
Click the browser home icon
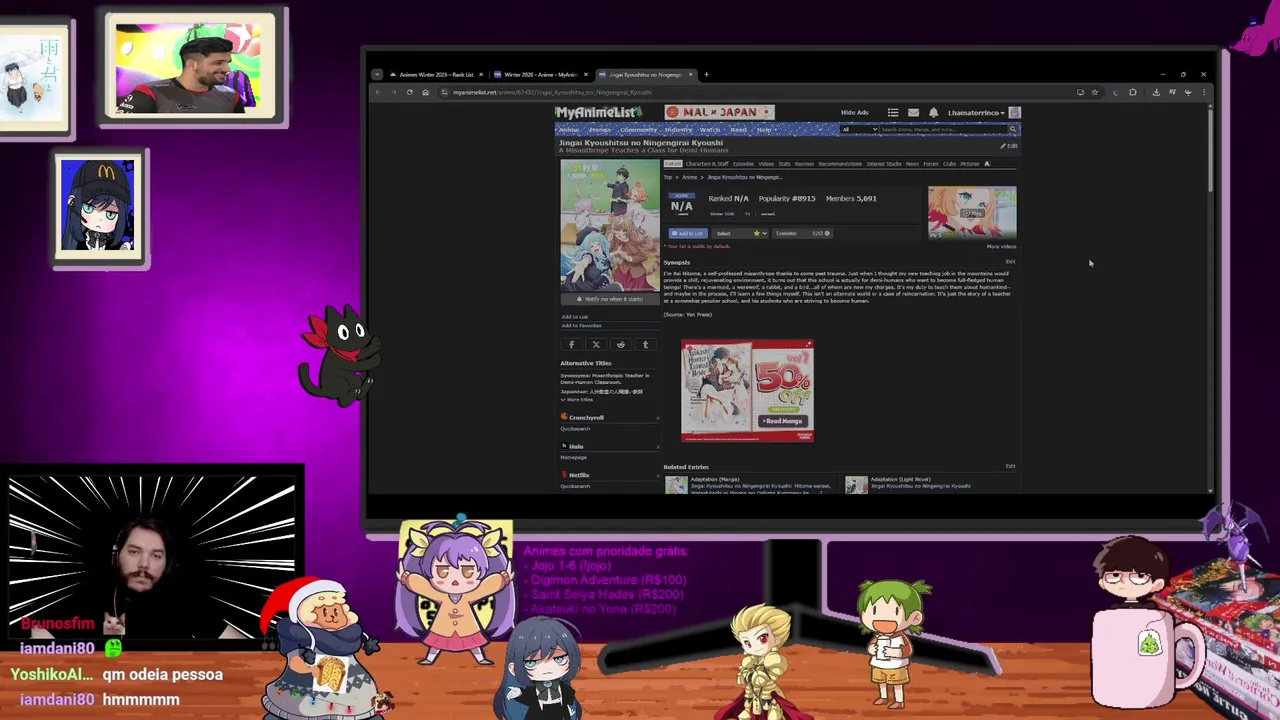click(x=425, y=92)
